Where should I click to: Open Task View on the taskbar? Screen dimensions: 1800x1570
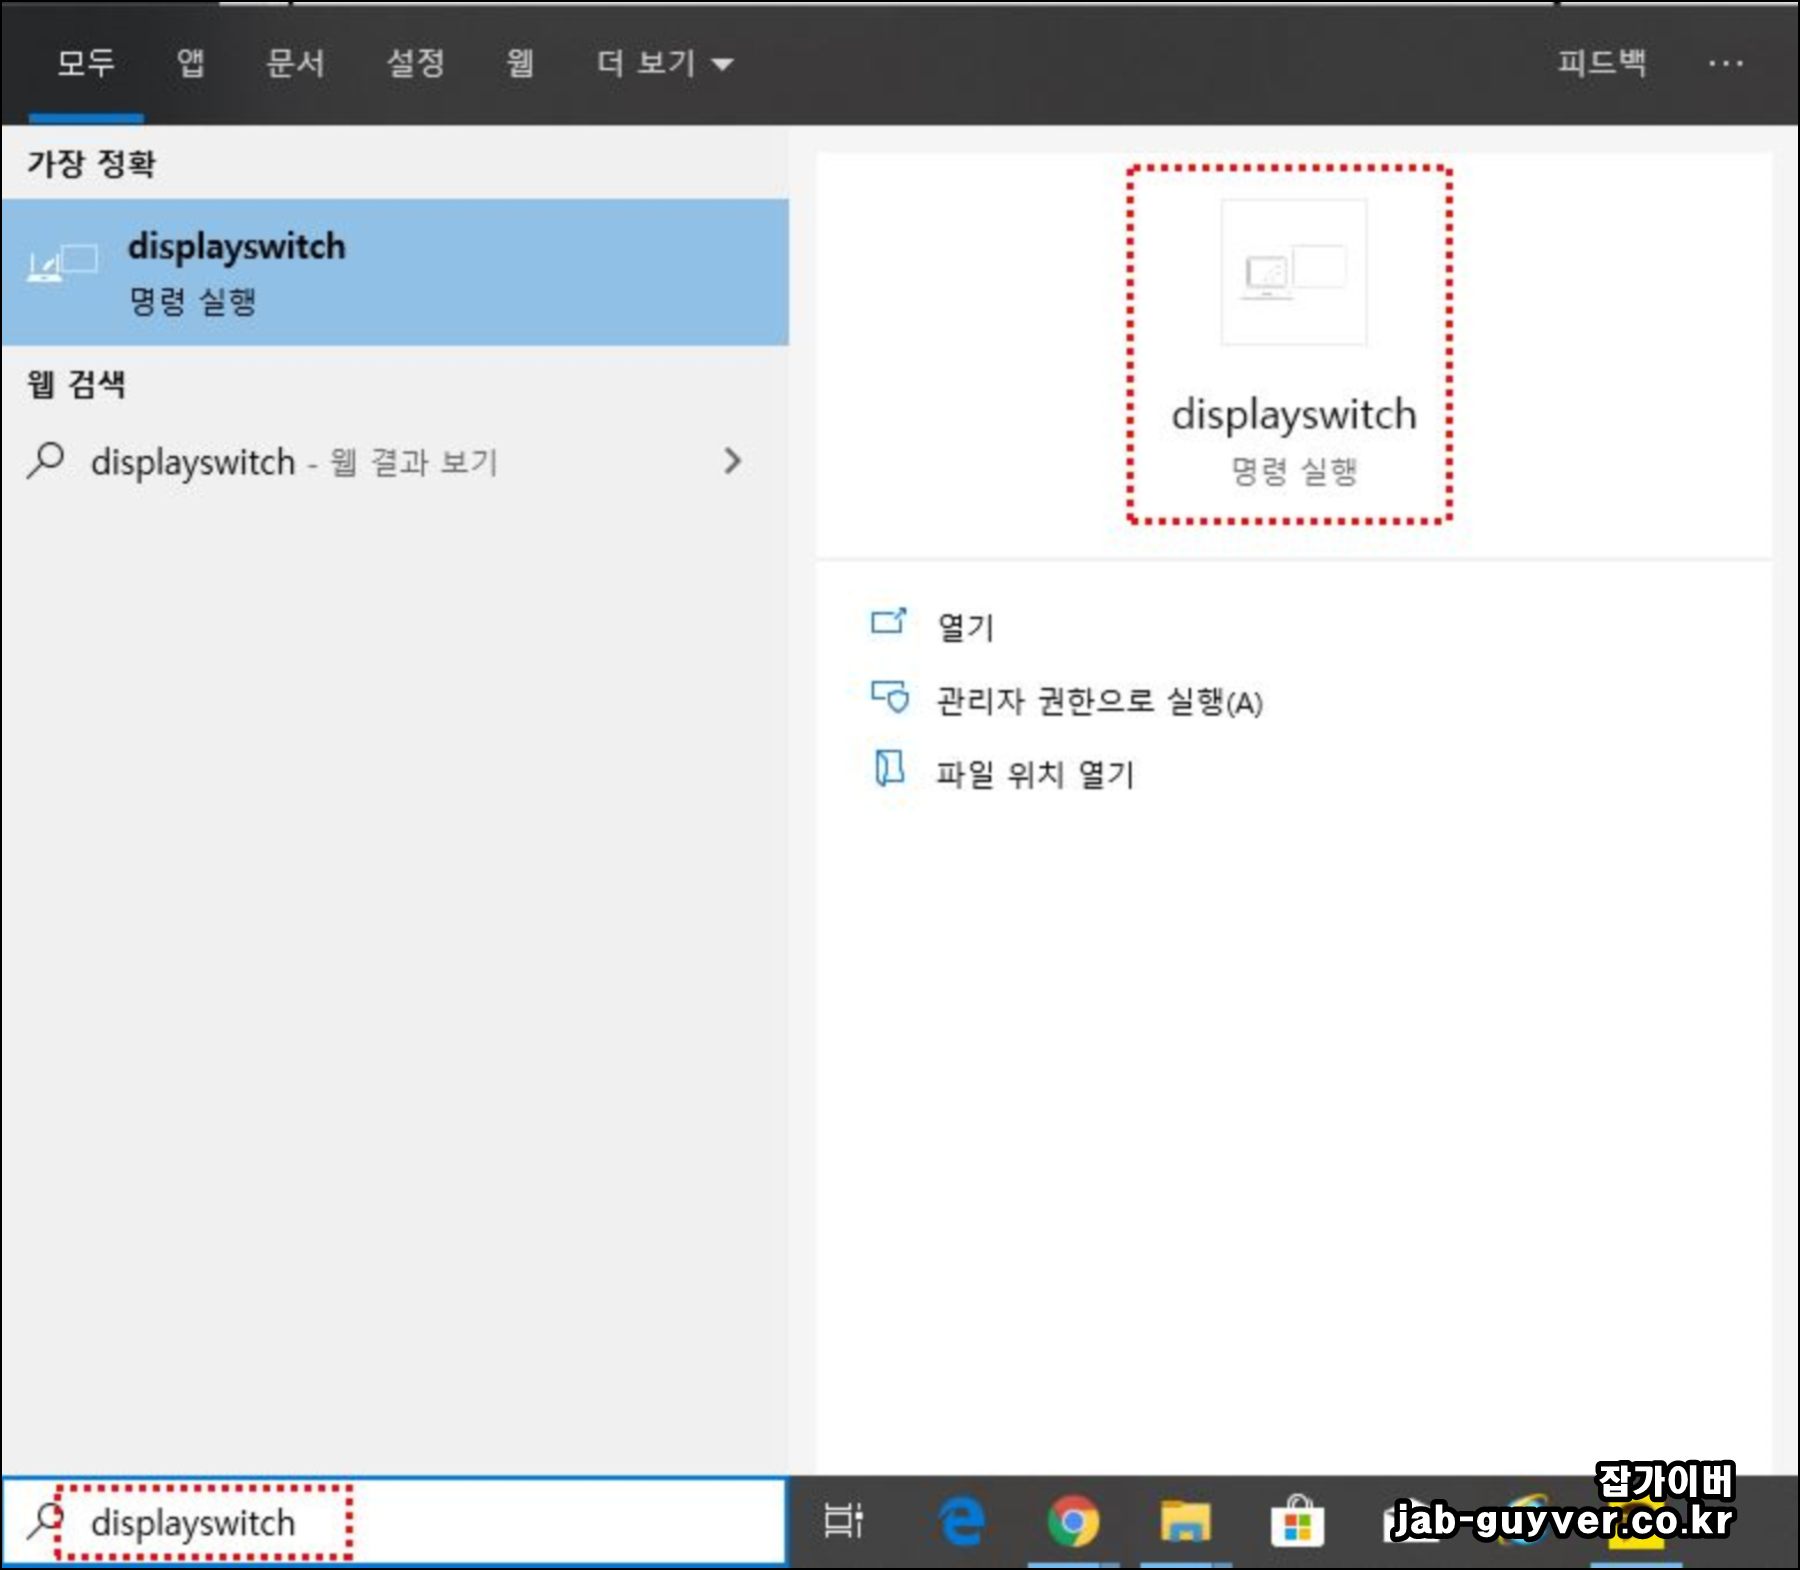coord(843,1521)
